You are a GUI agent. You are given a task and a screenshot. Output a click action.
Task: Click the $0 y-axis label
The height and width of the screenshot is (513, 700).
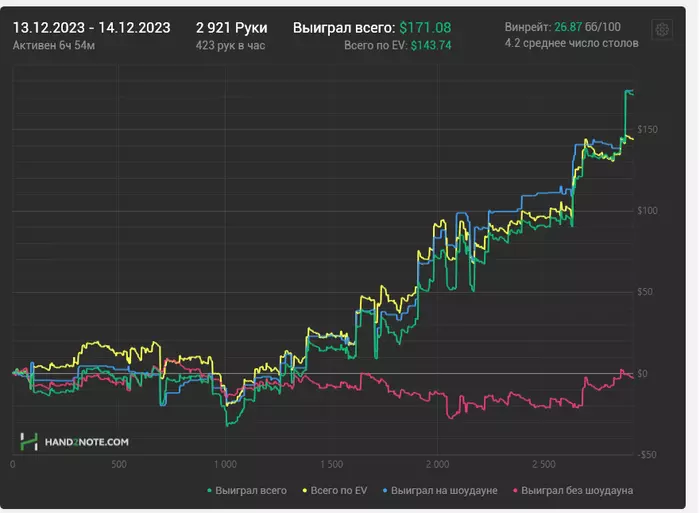(x=642, y=374)
